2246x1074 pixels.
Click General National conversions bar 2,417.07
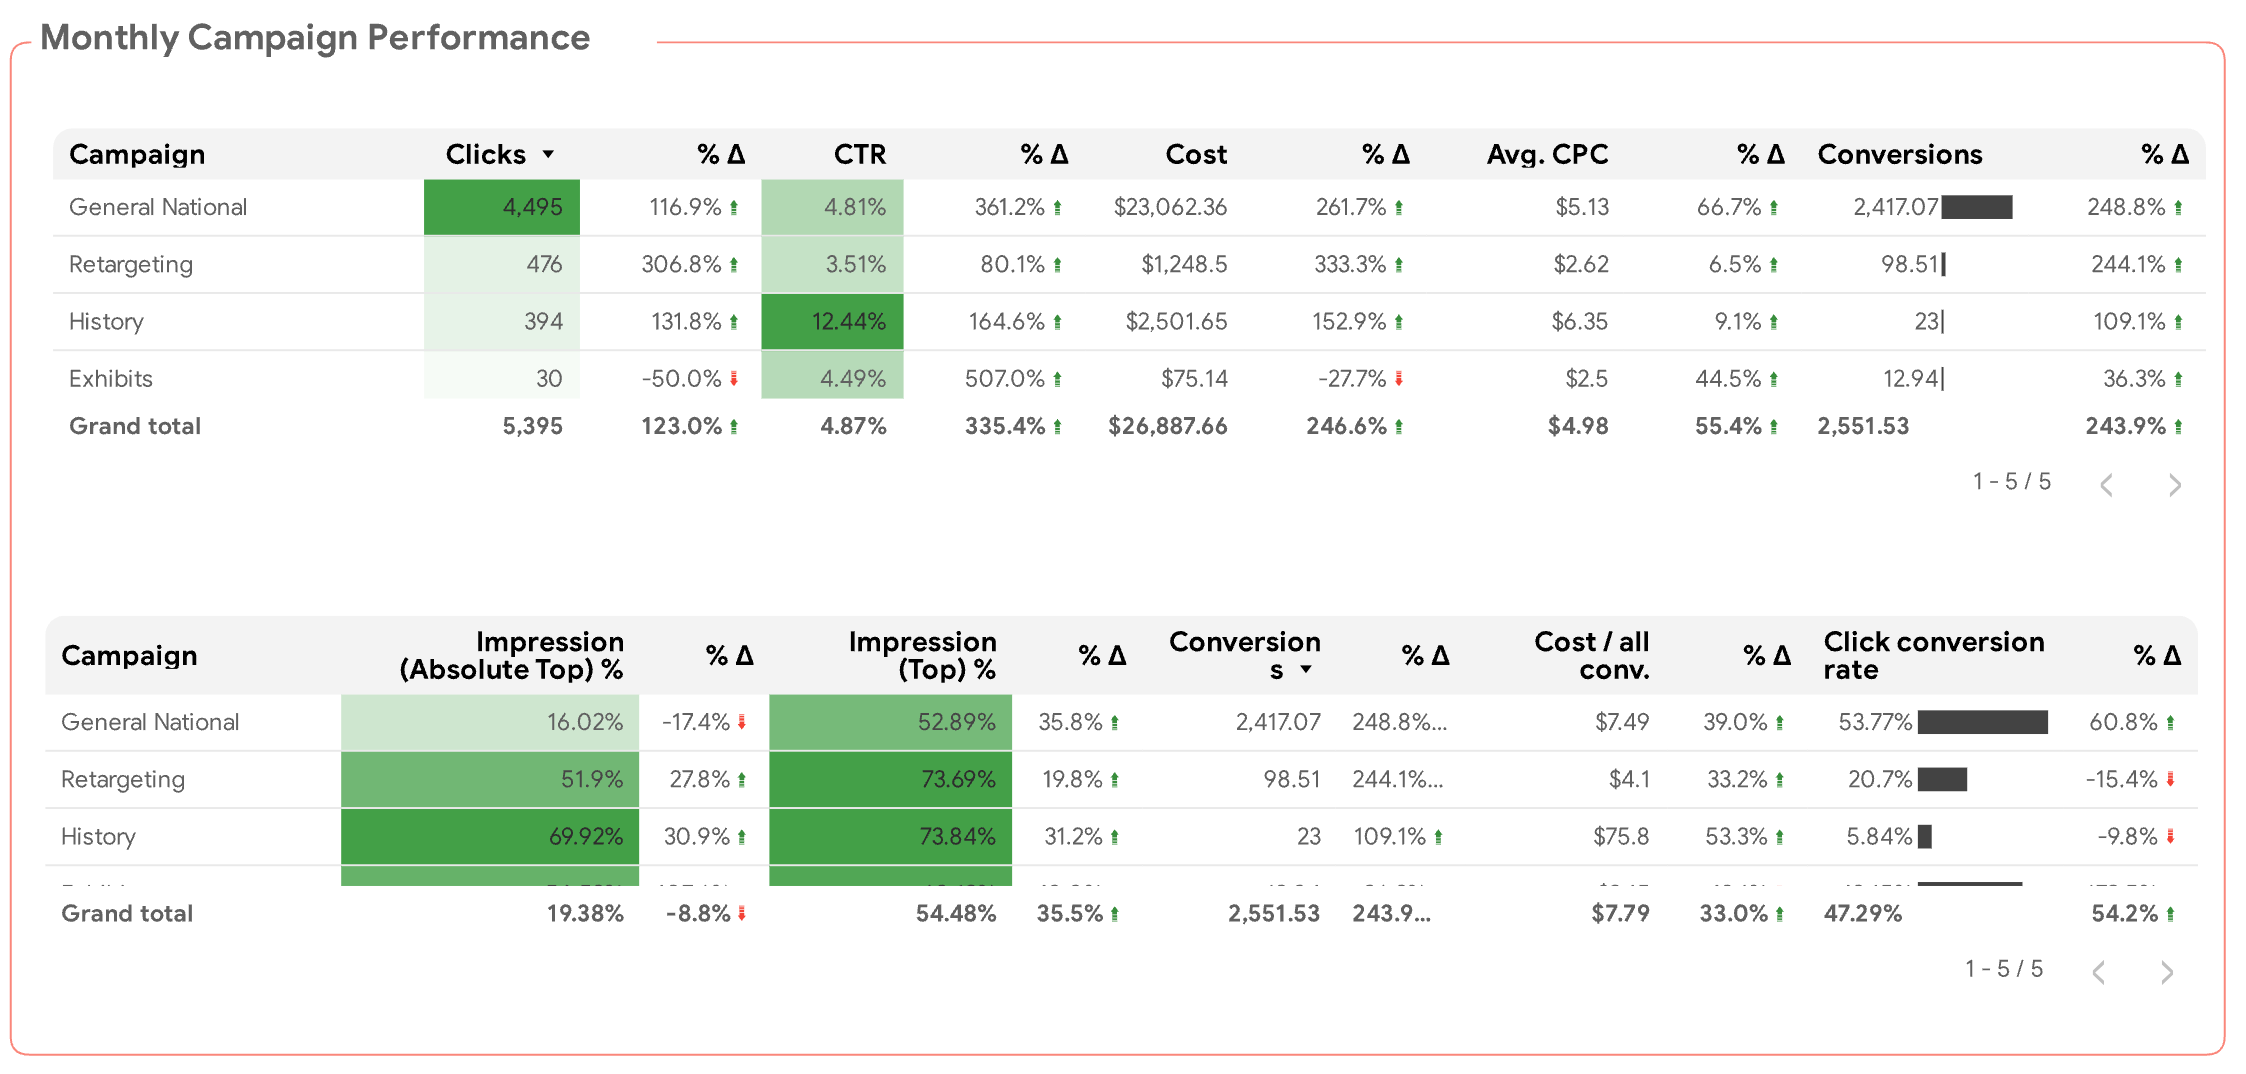[x=1976, y=207]
